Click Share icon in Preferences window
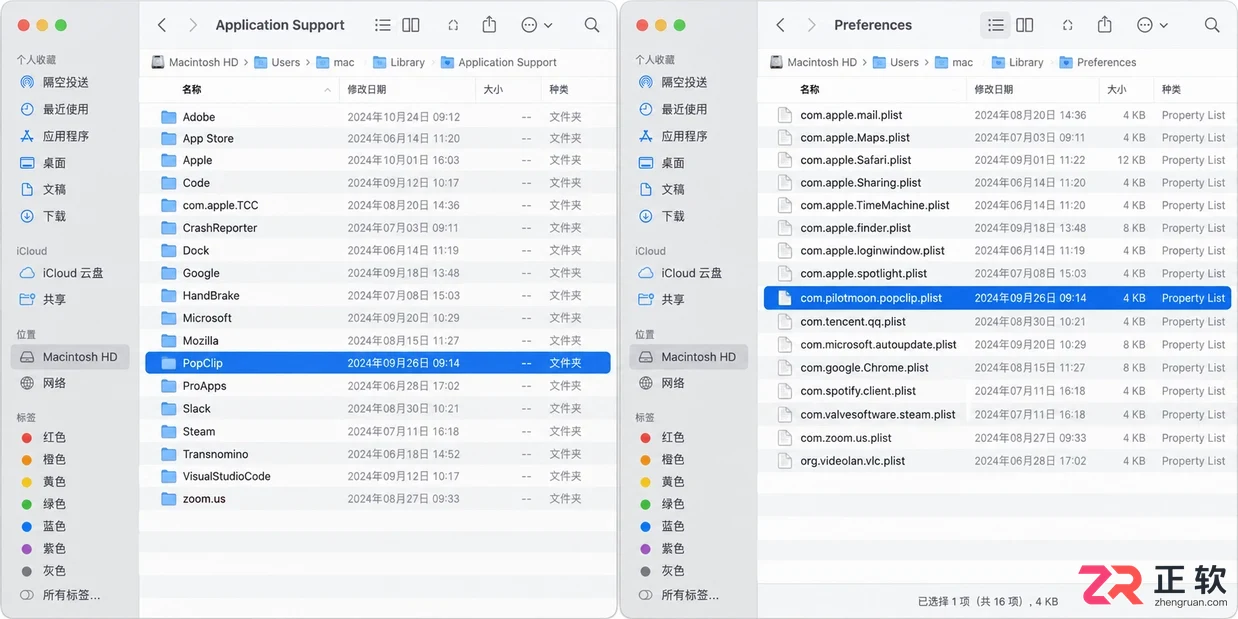 tap(1104, 24)
